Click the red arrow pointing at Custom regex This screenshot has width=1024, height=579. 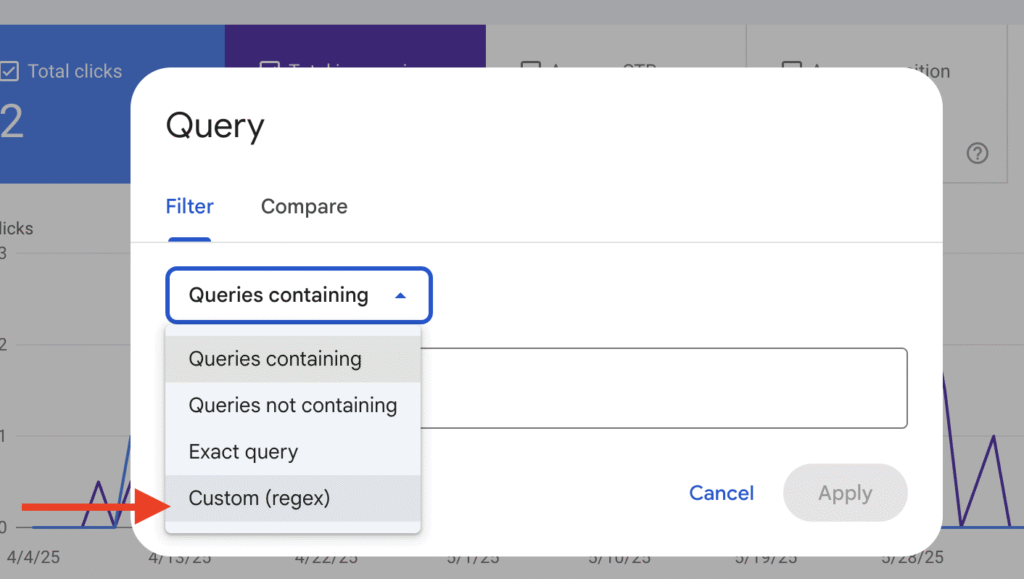click(96, 507)
